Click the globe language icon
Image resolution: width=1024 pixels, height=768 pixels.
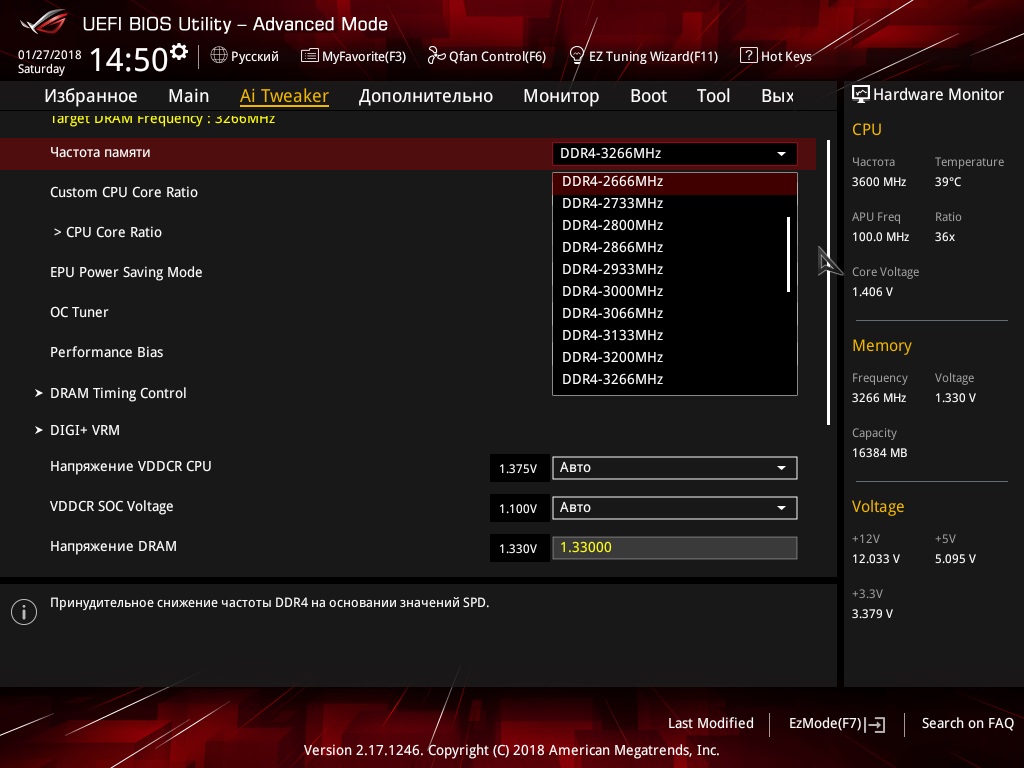219,56
